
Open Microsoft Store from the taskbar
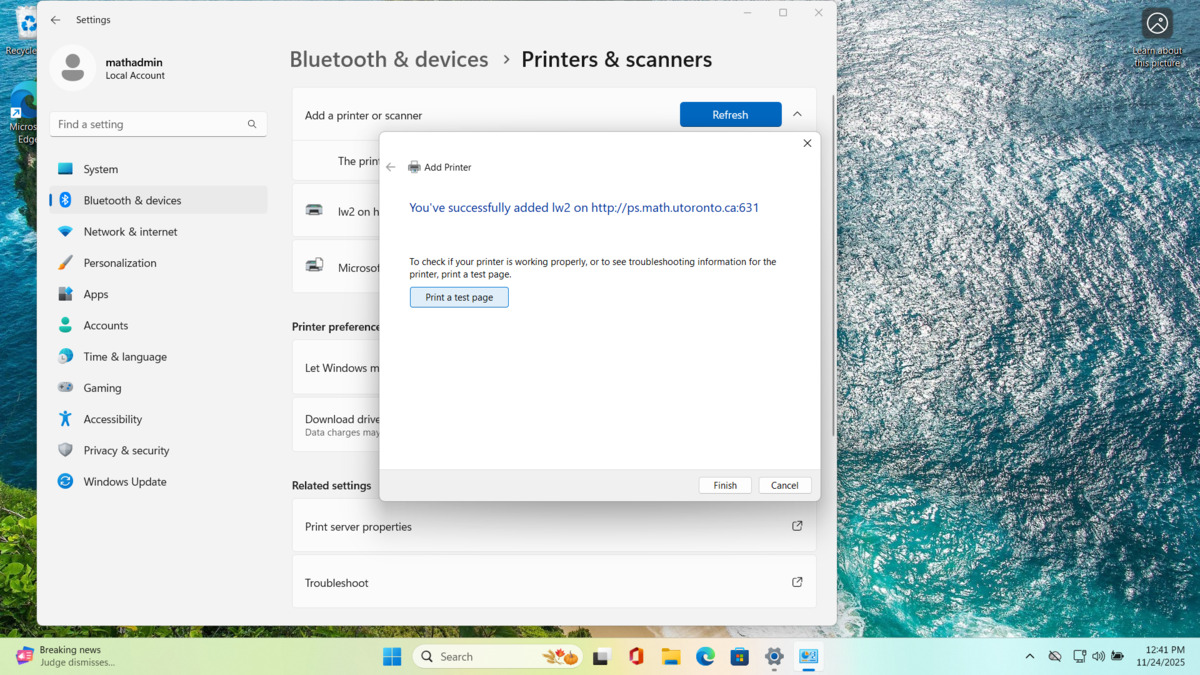click(x=740, y=656)
